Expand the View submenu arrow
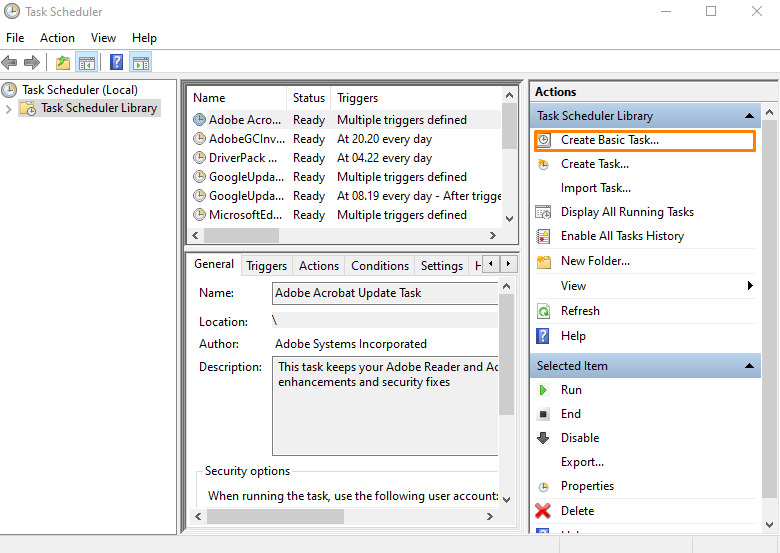Viewport: 780px width, 553px height. point(750,285)
